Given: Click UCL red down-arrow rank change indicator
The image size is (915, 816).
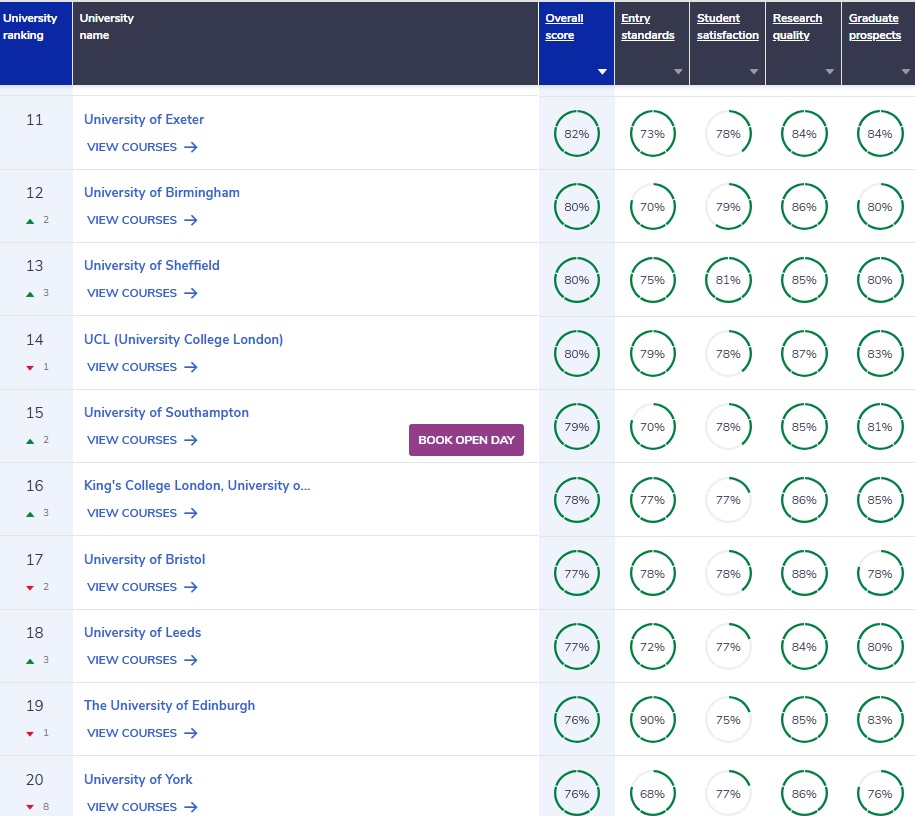Looking at the screenshot, I should click(x=30, y=368).
